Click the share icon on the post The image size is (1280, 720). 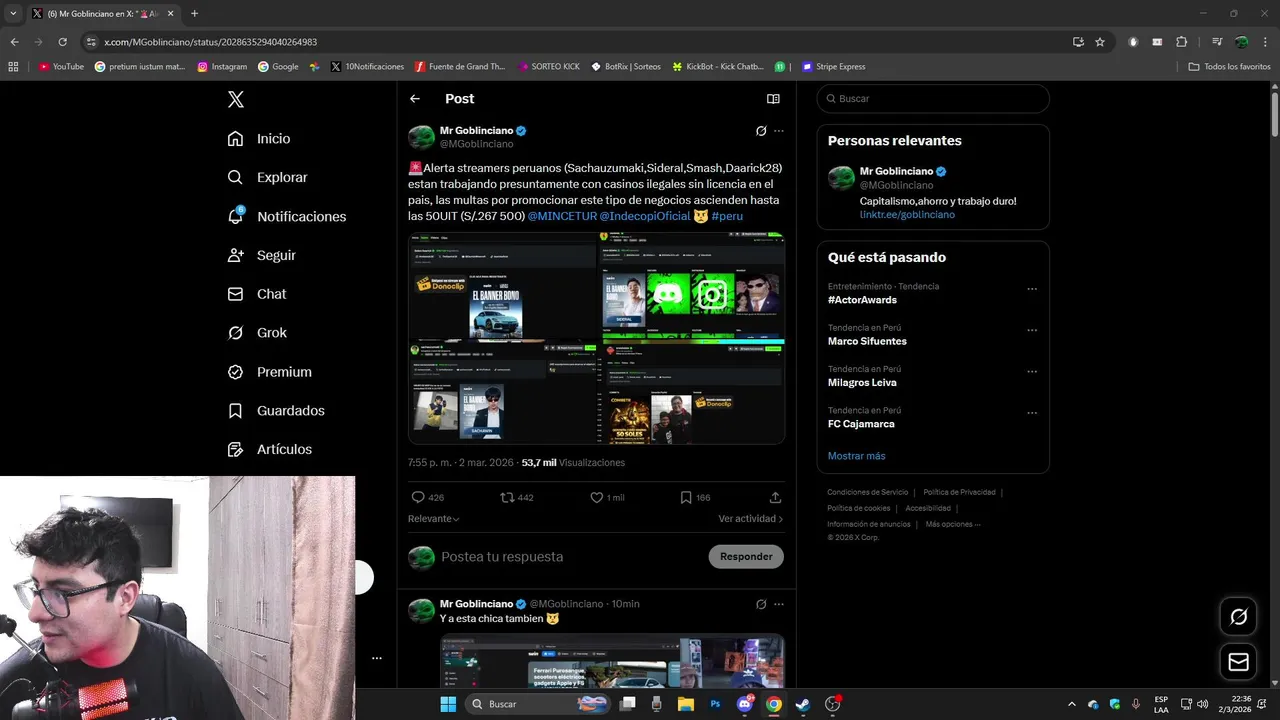(775, 497)
